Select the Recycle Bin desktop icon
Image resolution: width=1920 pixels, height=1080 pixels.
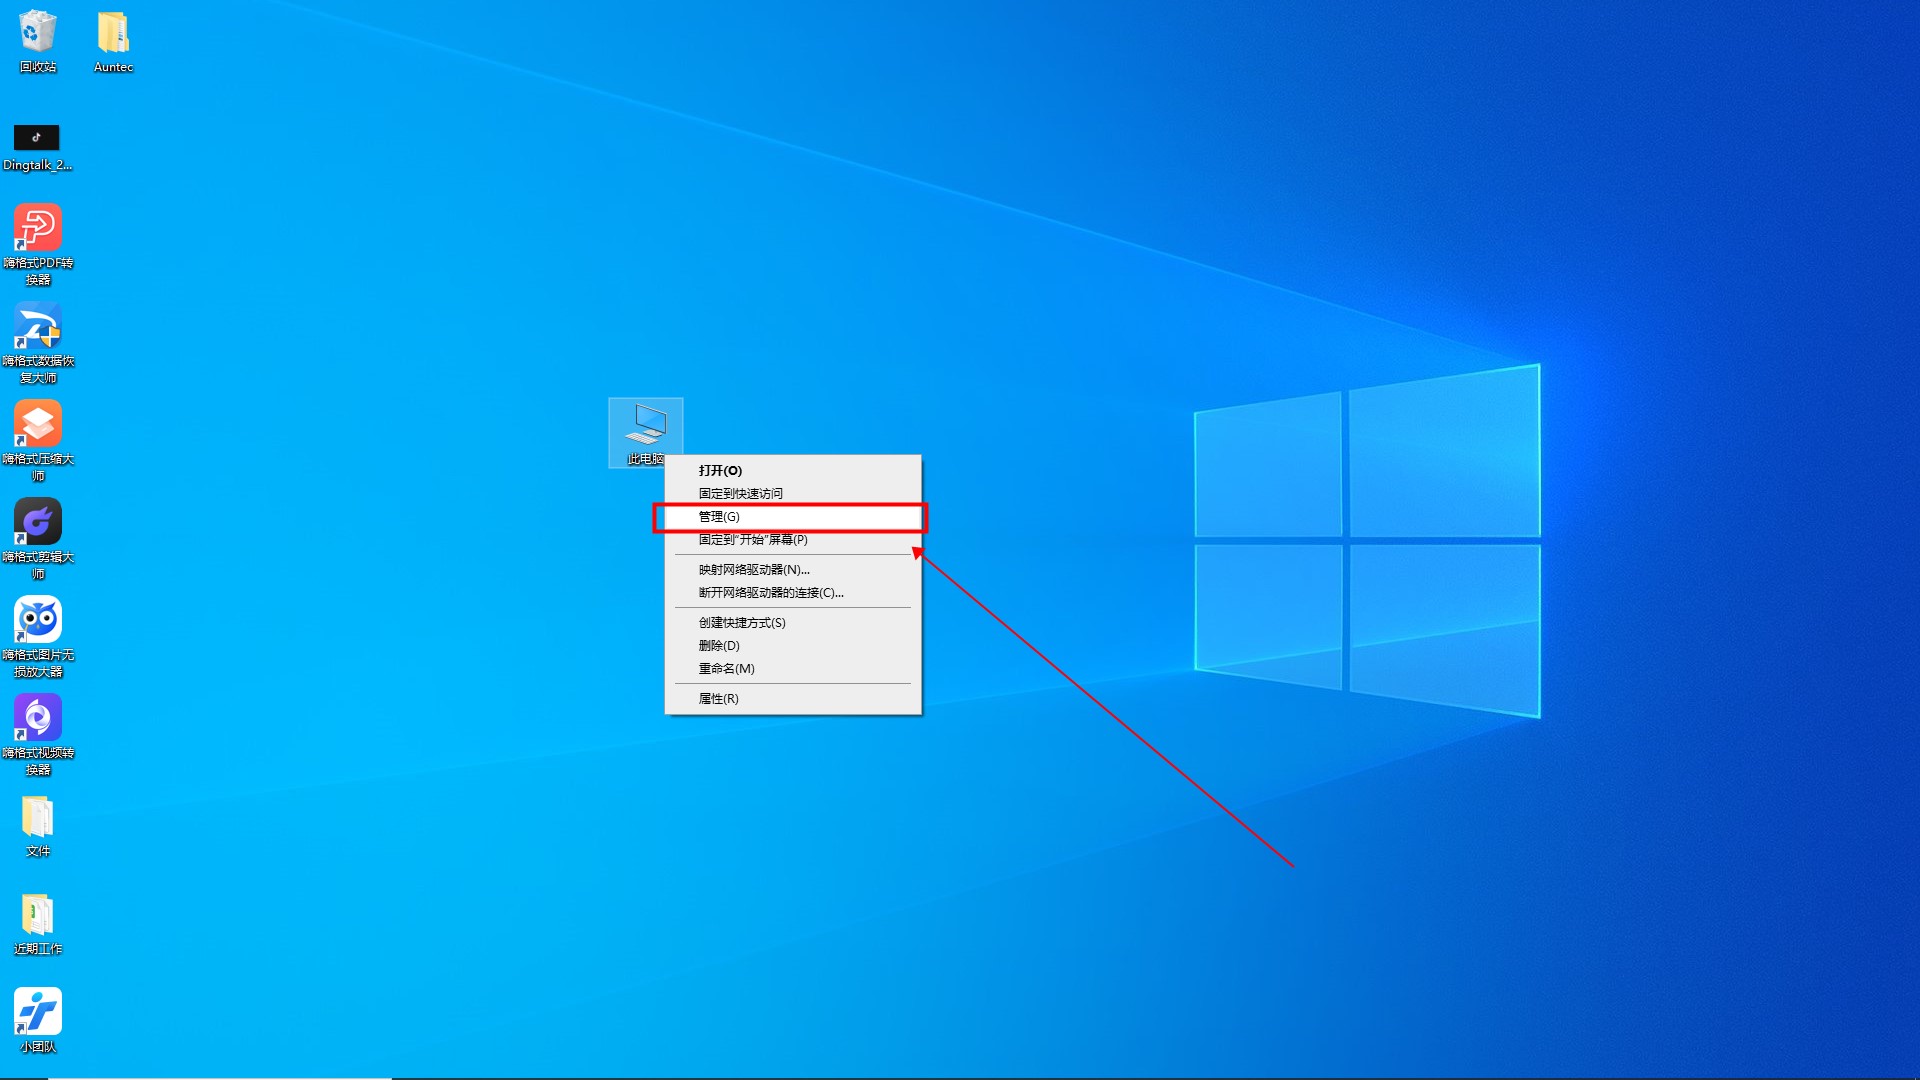38,41
